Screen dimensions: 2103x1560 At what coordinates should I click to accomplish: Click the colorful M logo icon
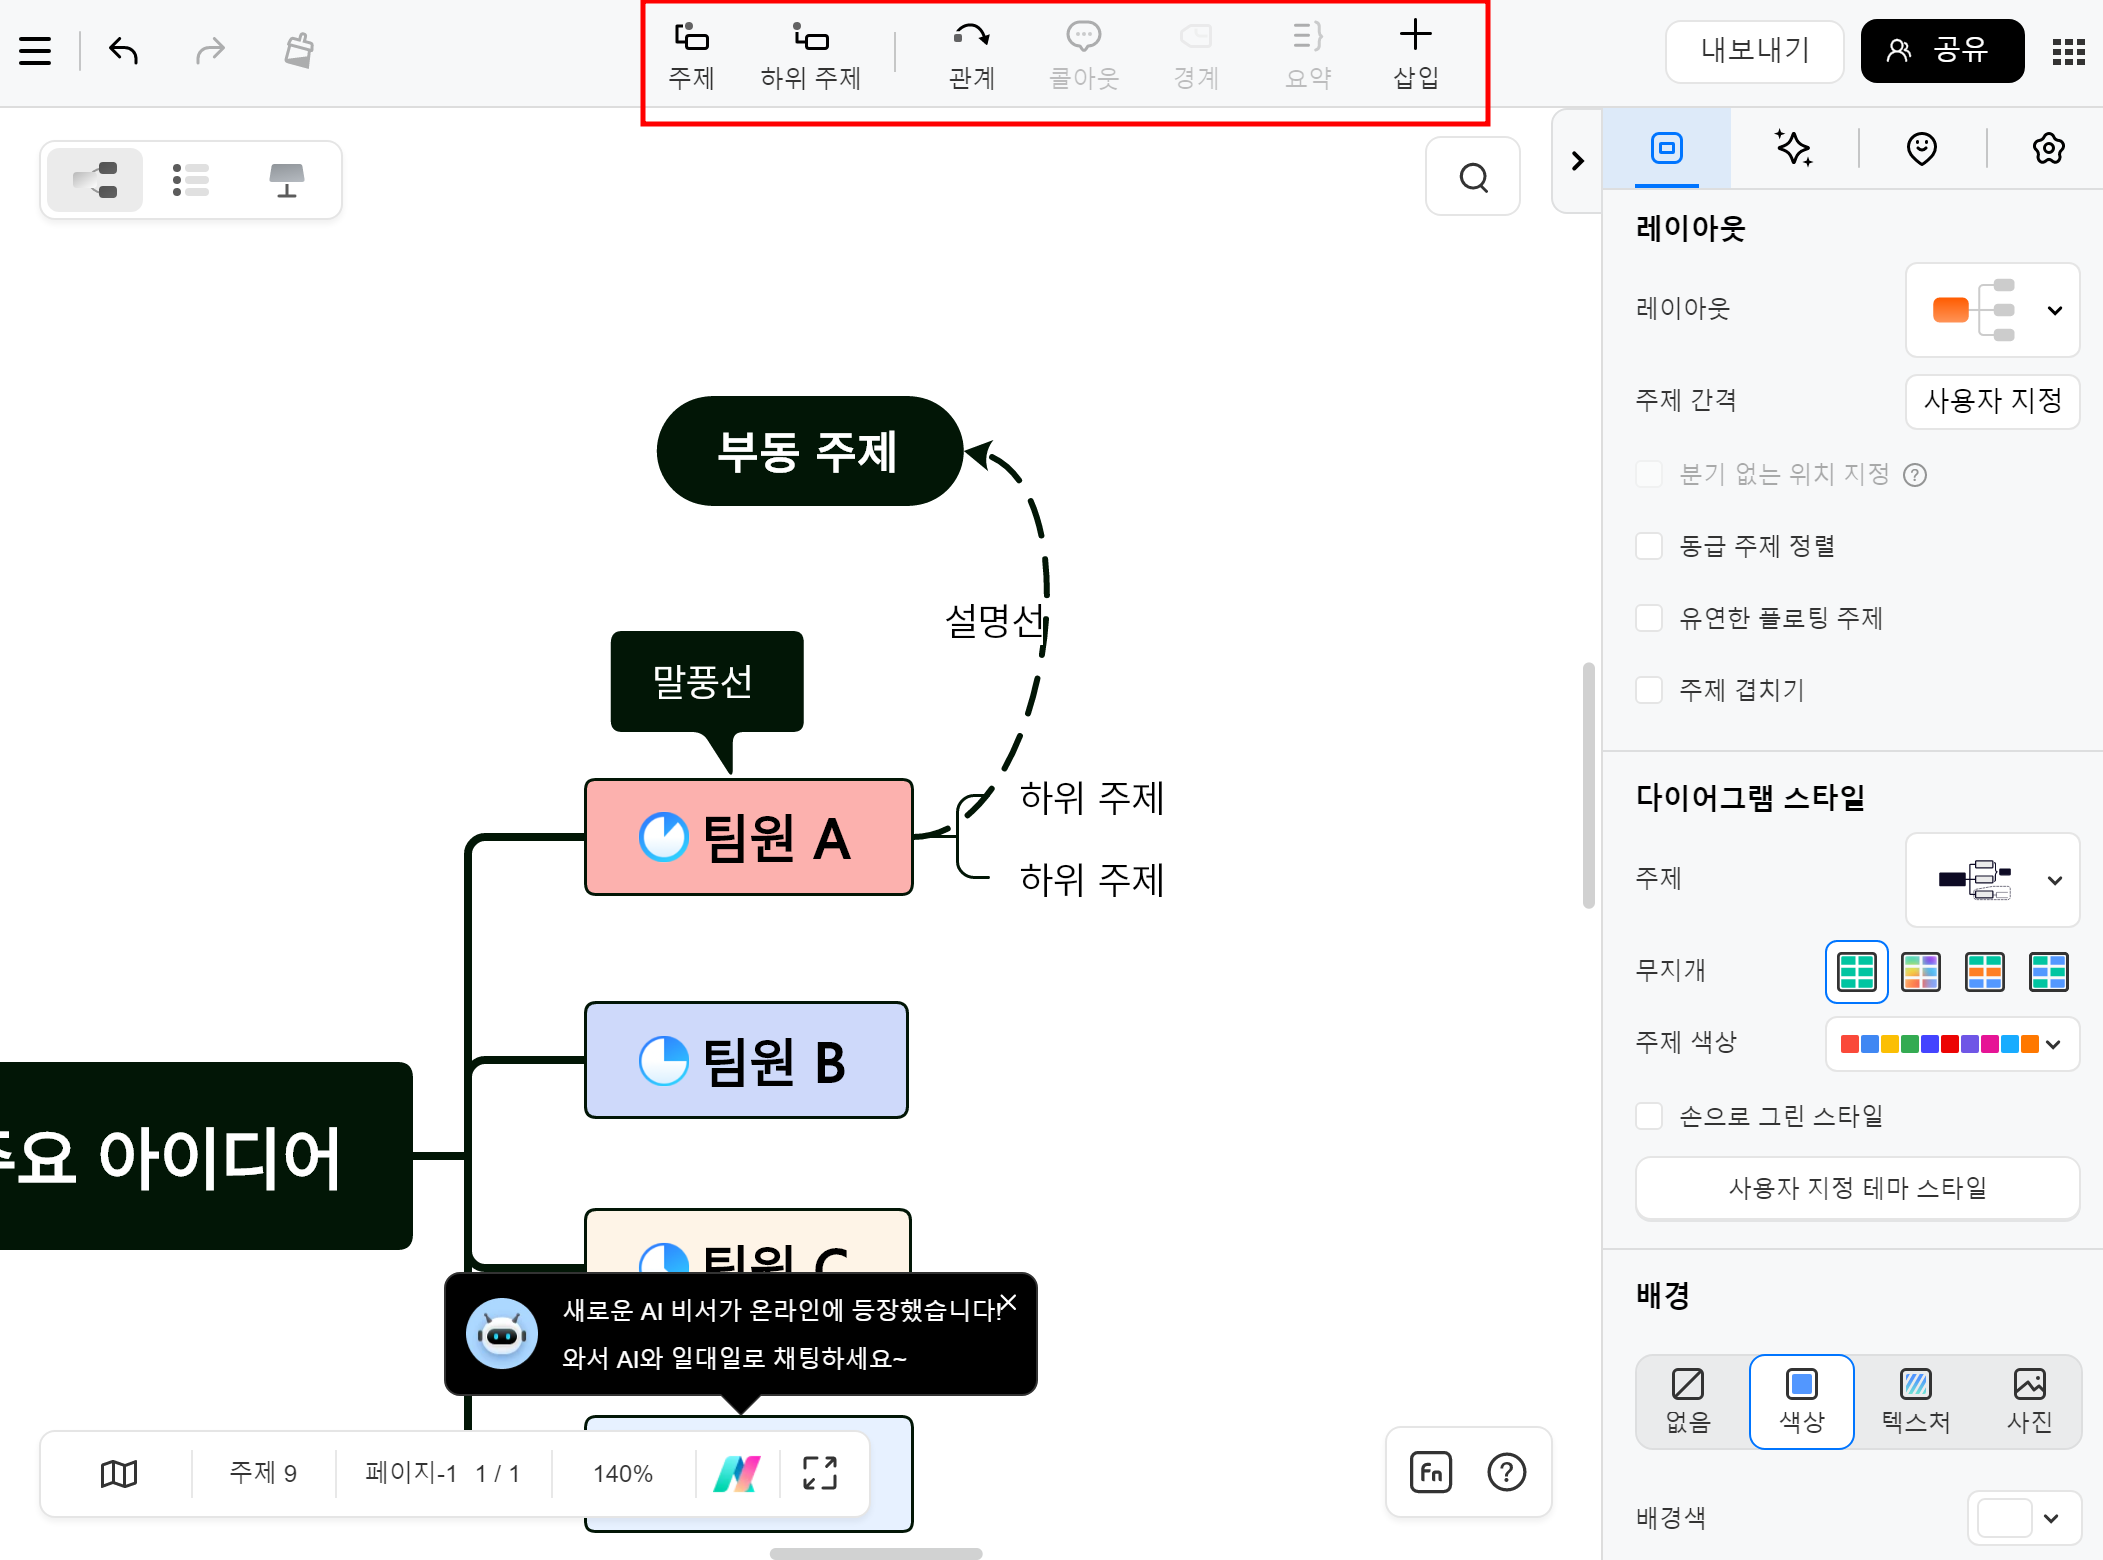tap(737, 1473)
